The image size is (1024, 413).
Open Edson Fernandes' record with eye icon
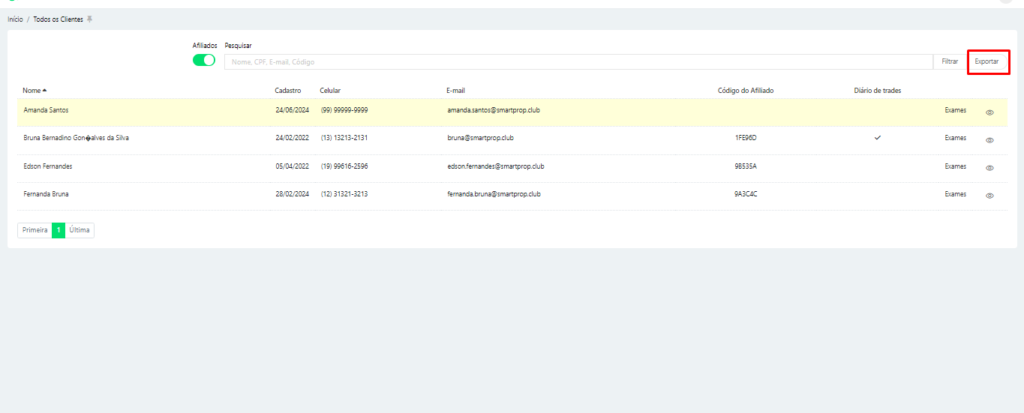click(989, 168)
